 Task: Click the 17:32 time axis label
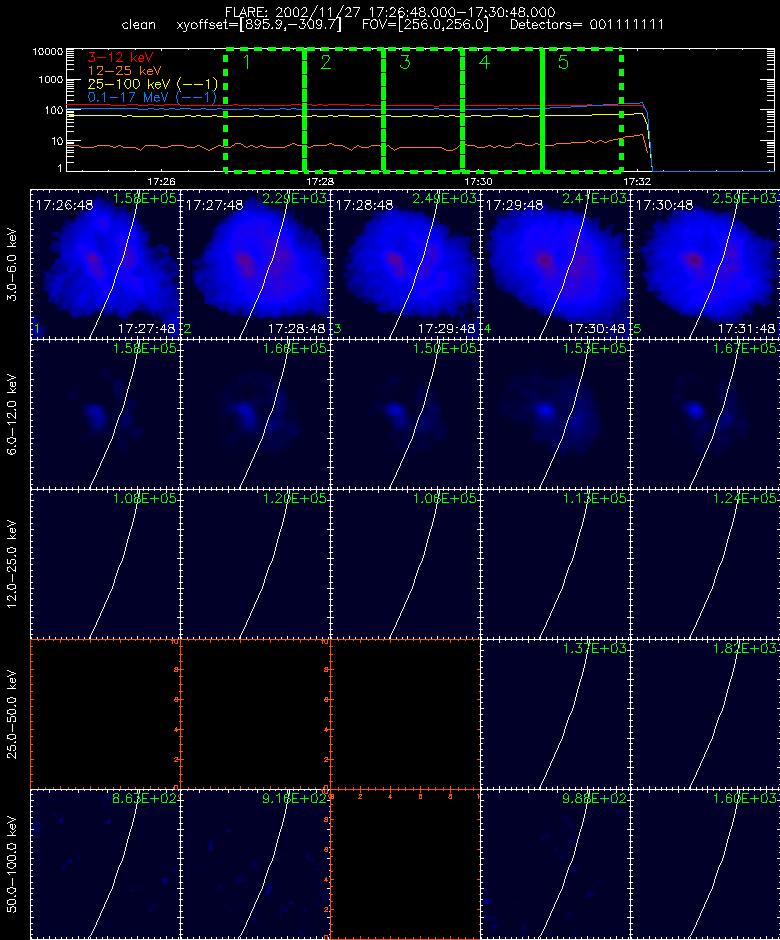[637, 181]
